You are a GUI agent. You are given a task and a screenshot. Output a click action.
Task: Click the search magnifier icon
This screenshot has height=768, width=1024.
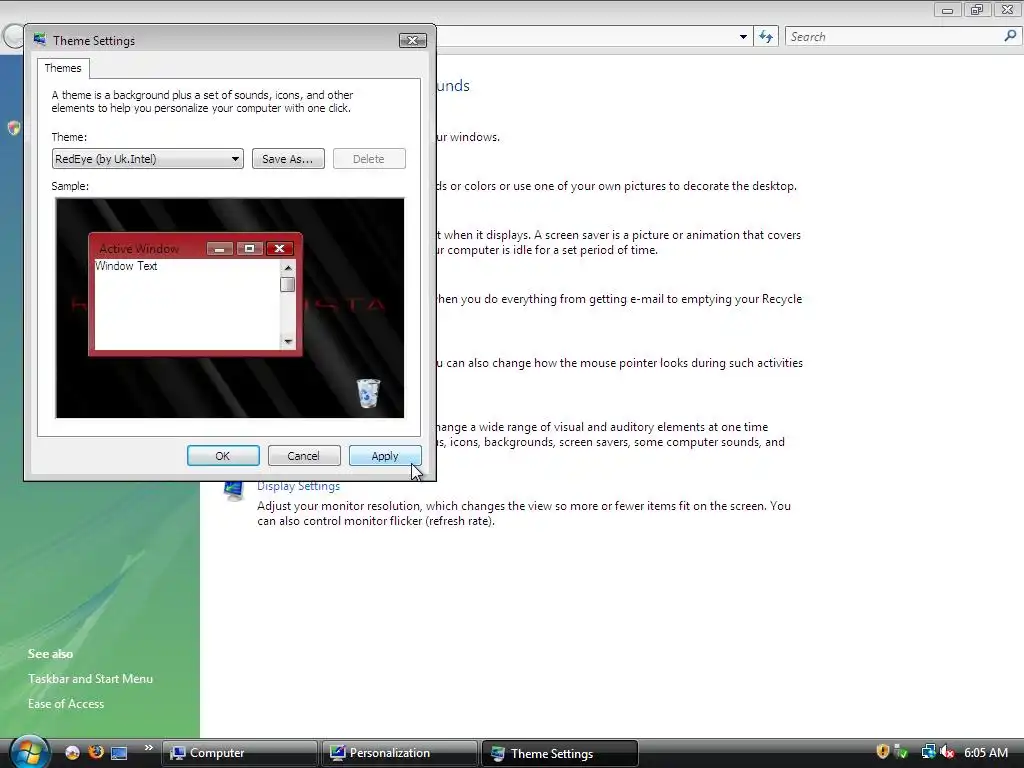[x=1010, y=36]
